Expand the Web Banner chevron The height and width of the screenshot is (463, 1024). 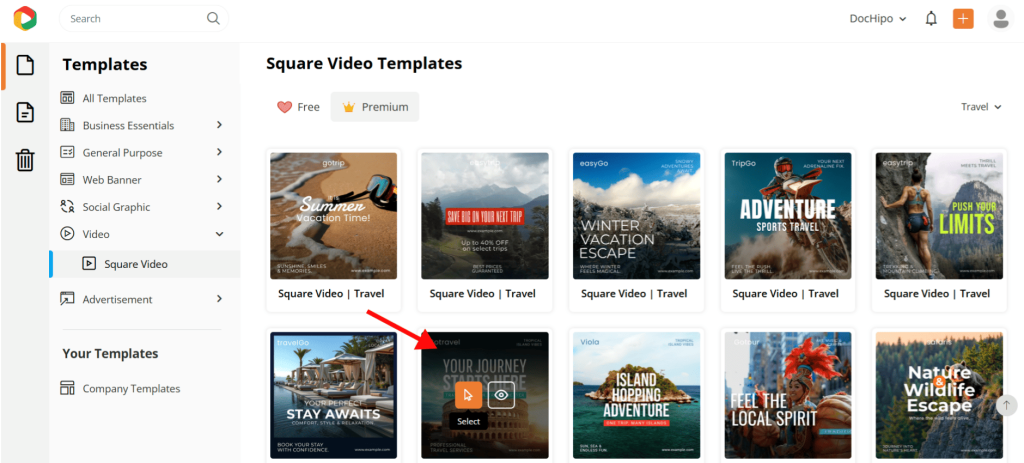(x=219, y=179)
